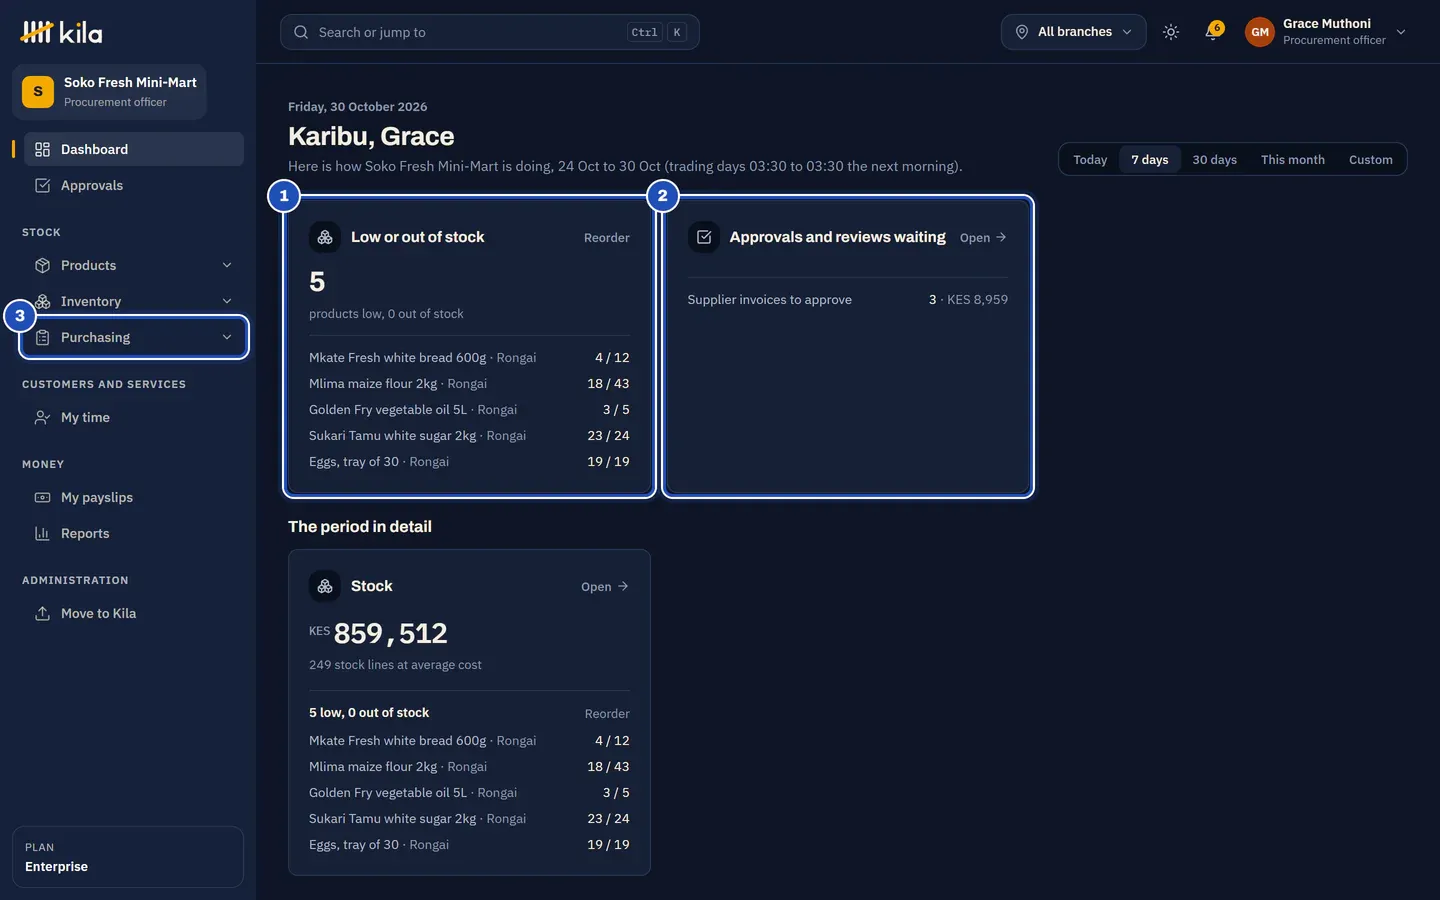Click the Soko Fresh Mini-Mart avatar icon
Viewport: 1440px width, 900px height.
38,92
